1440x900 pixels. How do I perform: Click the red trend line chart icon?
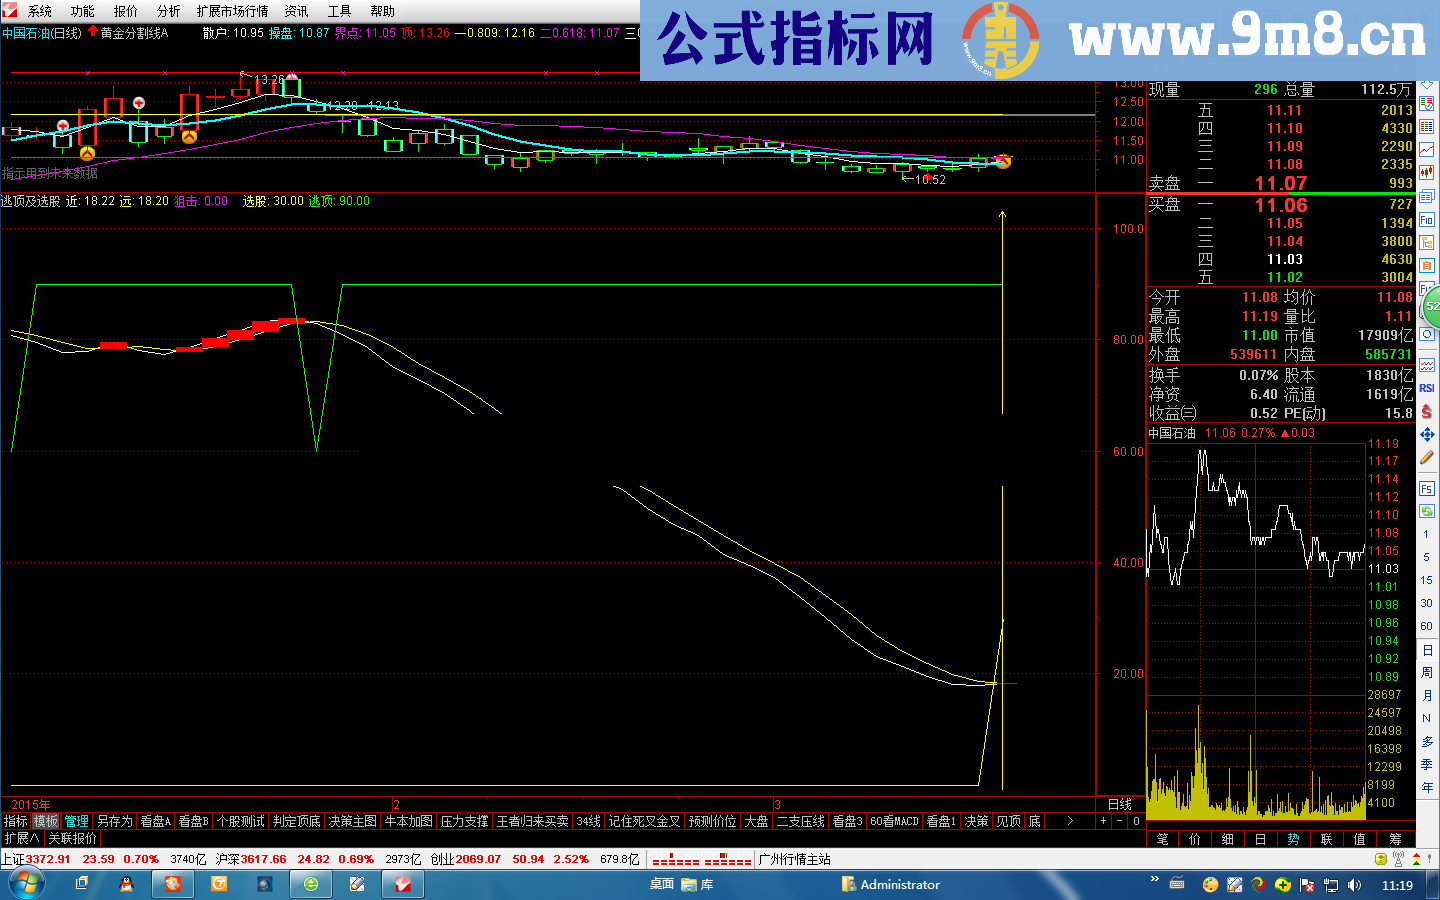1427,150
